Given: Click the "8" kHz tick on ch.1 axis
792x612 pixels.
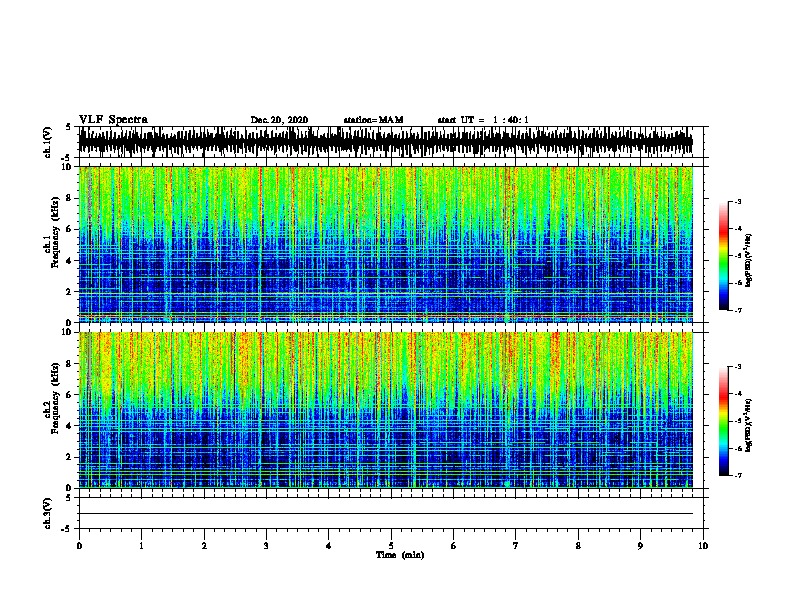Looking at the screenshot, I should pos(69,198).
